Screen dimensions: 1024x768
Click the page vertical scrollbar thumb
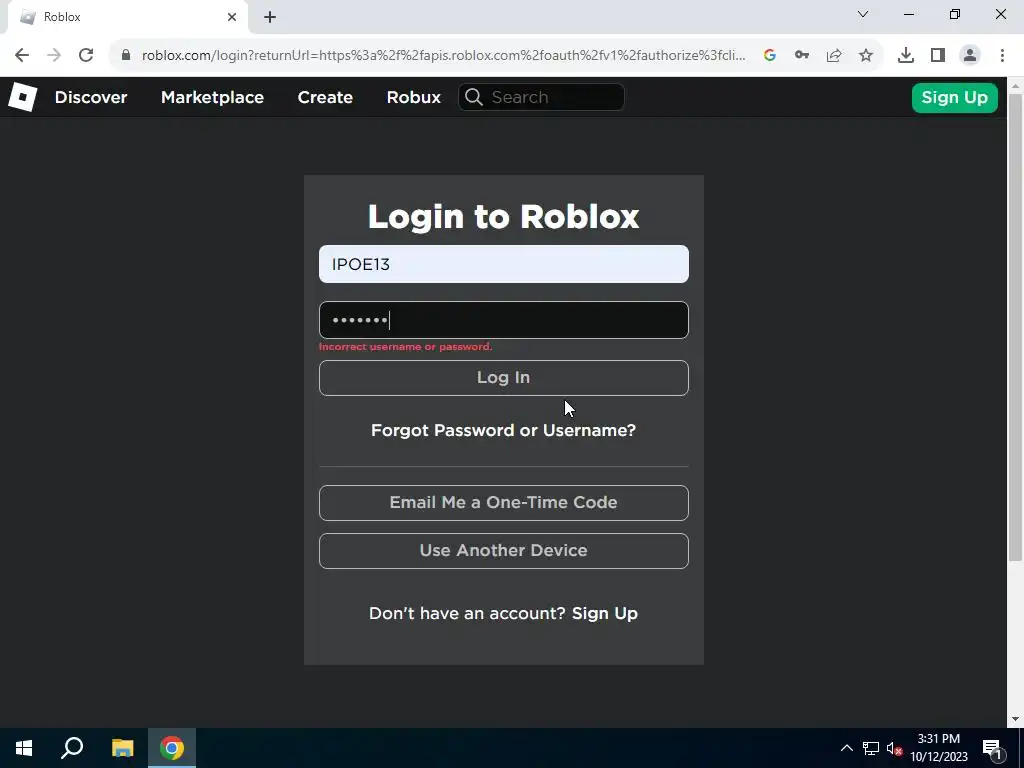click(x=1015, y=327)
